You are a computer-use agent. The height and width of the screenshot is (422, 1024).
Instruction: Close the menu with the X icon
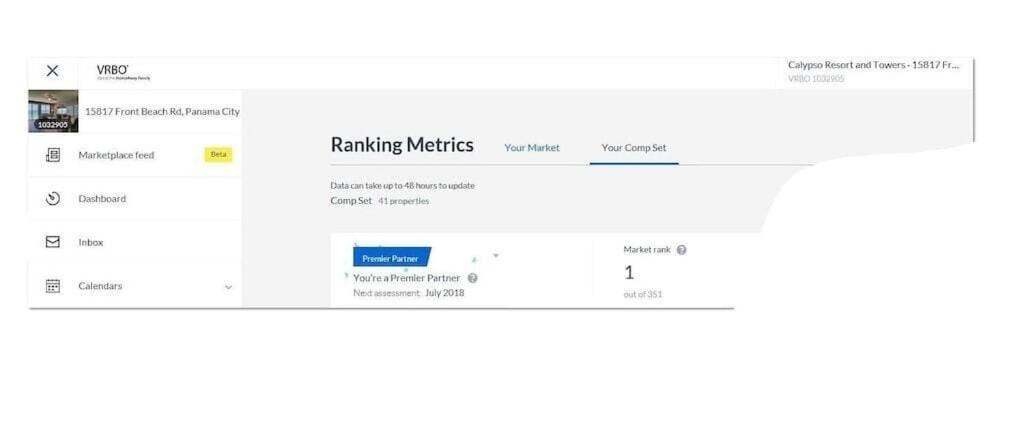pyautogui.click(x=53, y=71)
